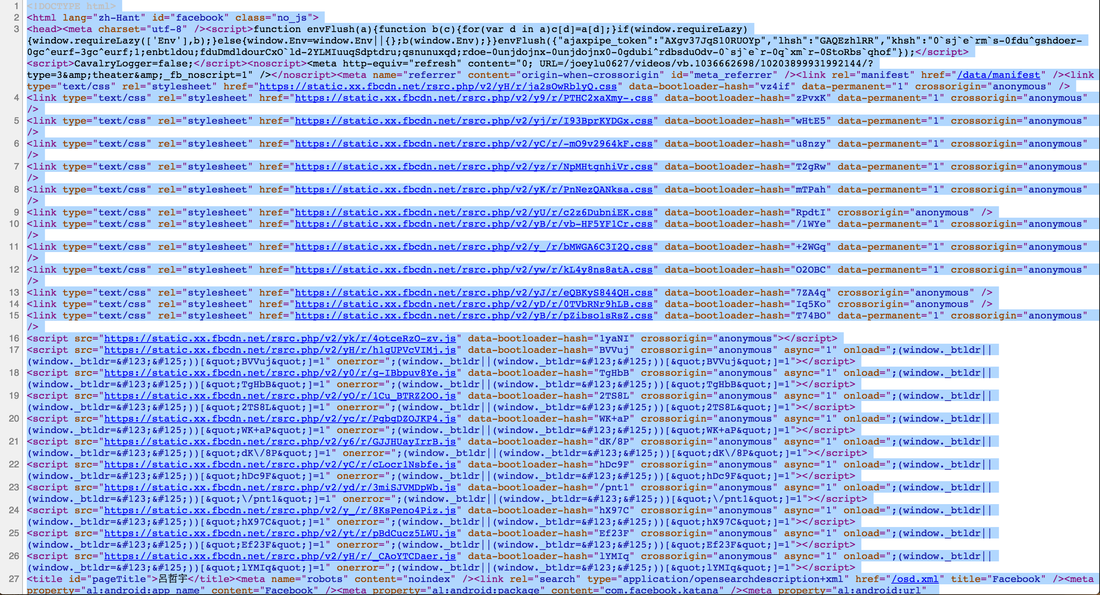
Task: Click the kL4y8ns8atA.css link
Action: point(474,269)
